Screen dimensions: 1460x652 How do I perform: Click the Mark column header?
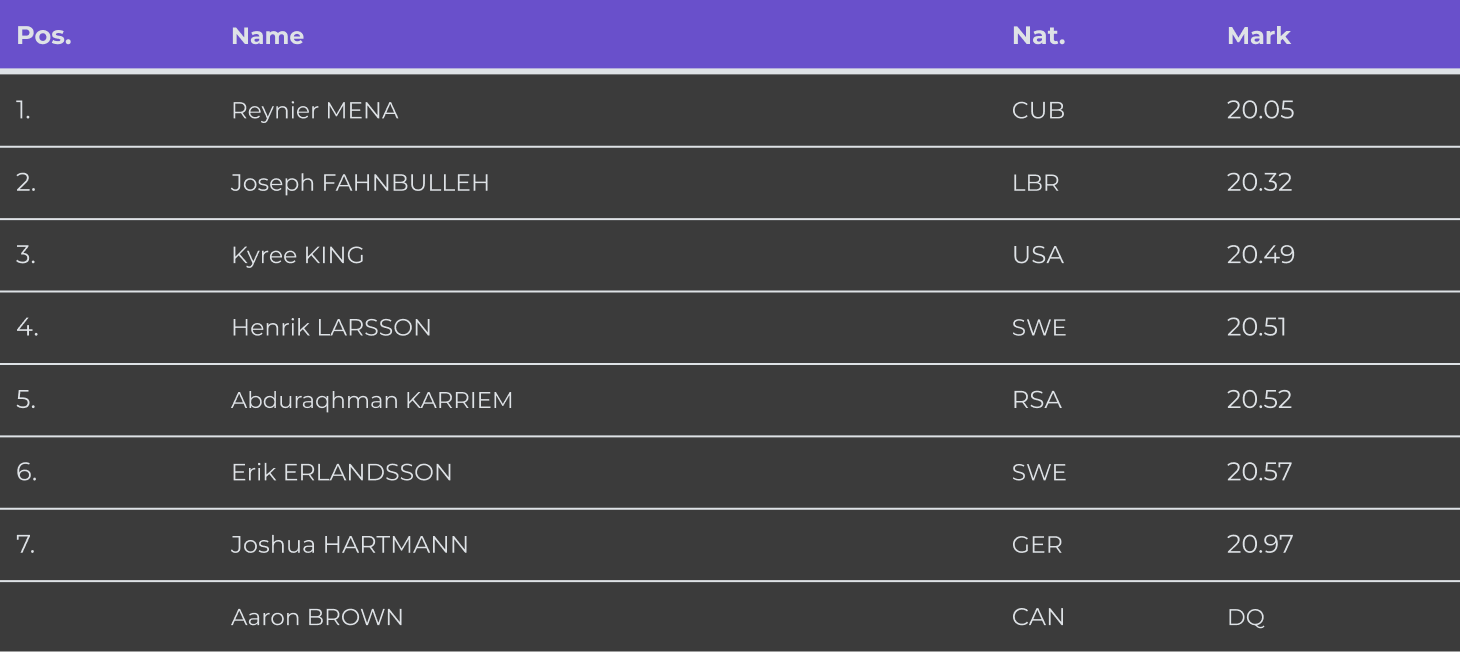pos(1258,36)
